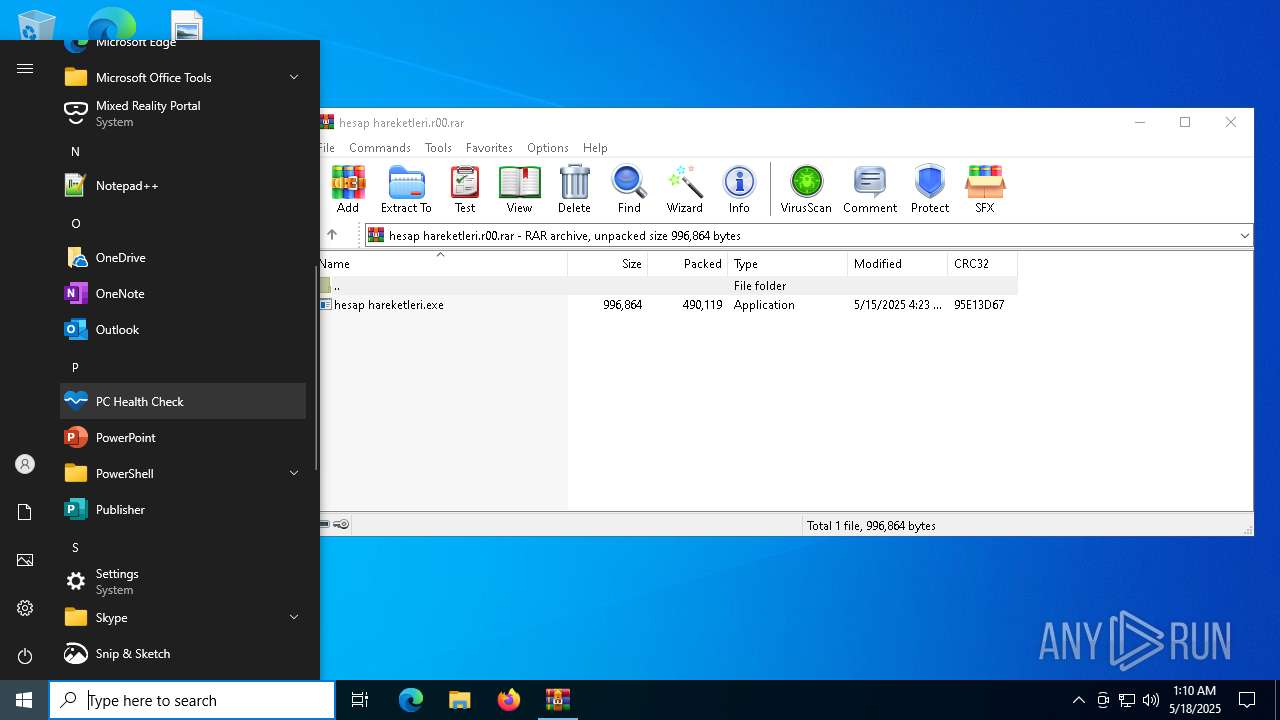Image resolution: width=1280 pixels, height=720 pixels.
Task: Sort by Size column header
Action: (x=608, y=264)
